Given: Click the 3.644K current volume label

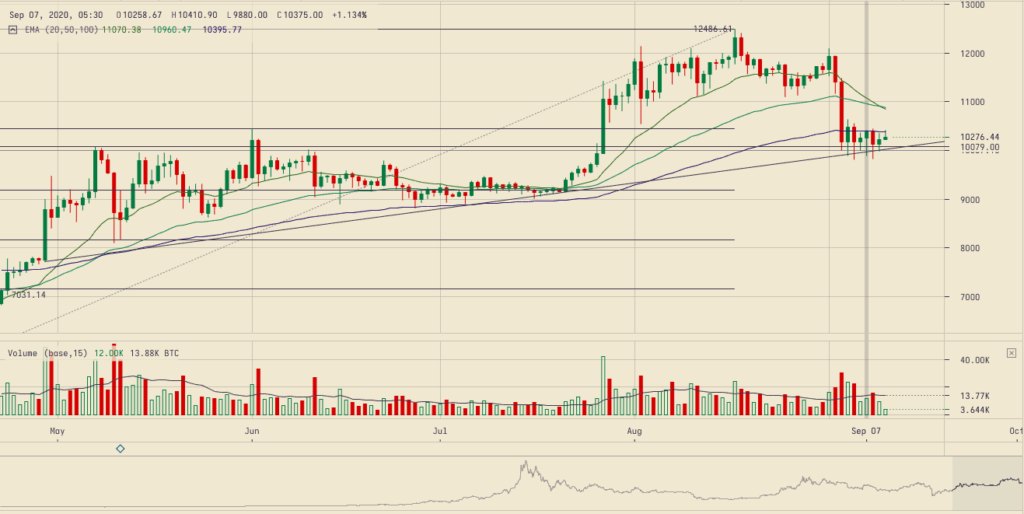Looking at the screenshot, I should [x=975, y=410].
